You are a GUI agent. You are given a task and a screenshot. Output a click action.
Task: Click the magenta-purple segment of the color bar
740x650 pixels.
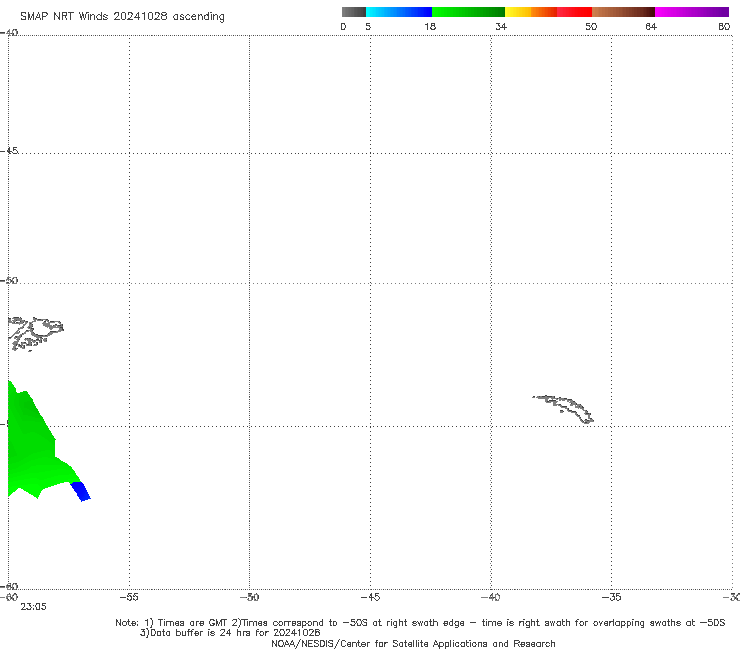click(692, 12)
